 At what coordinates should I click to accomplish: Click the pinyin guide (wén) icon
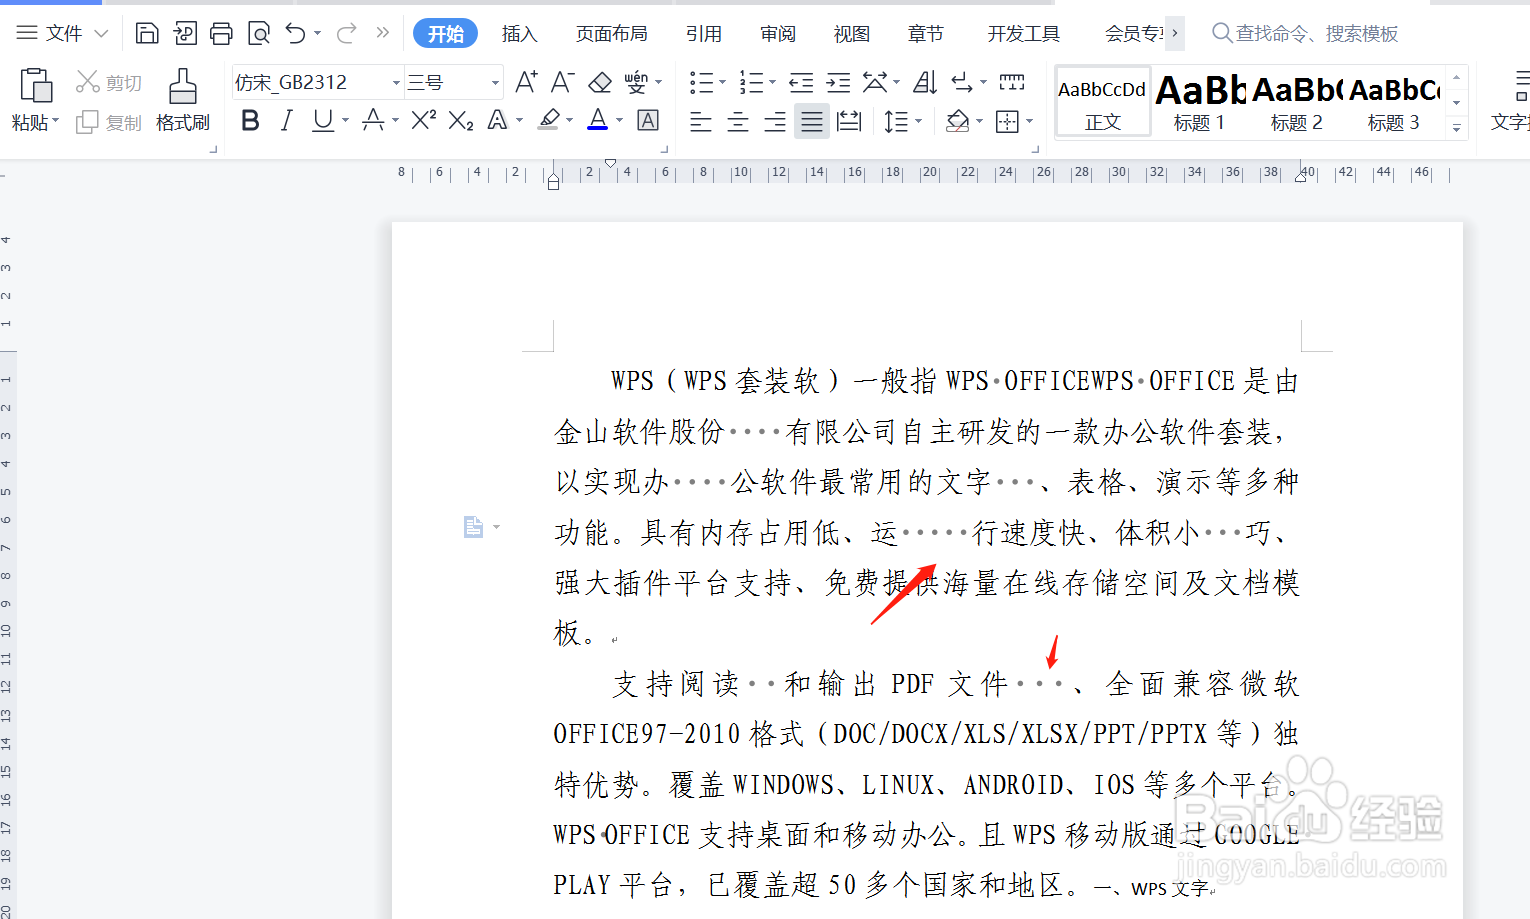(636, 82)
